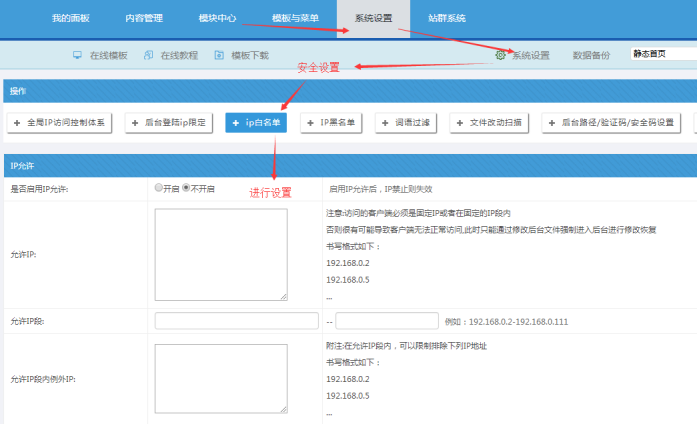
Task: Click the 允许IP段内例外IP text area
Action: [x=221, y=378]
